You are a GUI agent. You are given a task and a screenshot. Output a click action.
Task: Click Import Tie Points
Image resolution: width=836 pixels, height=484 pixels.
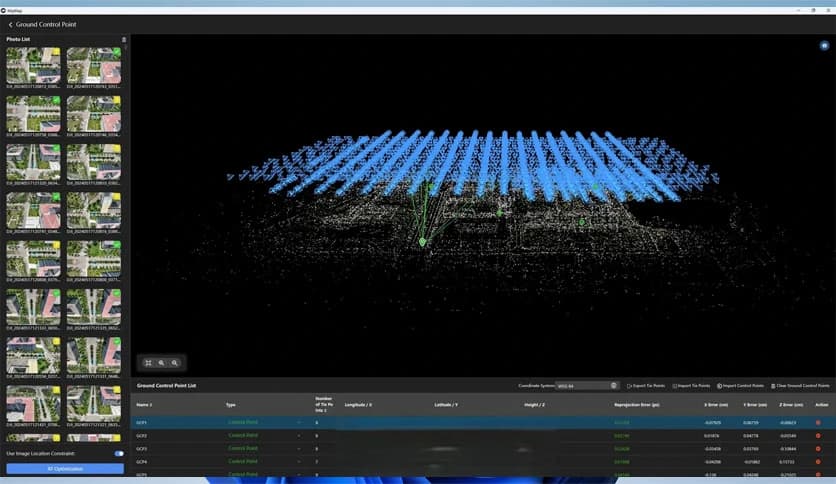692,385
